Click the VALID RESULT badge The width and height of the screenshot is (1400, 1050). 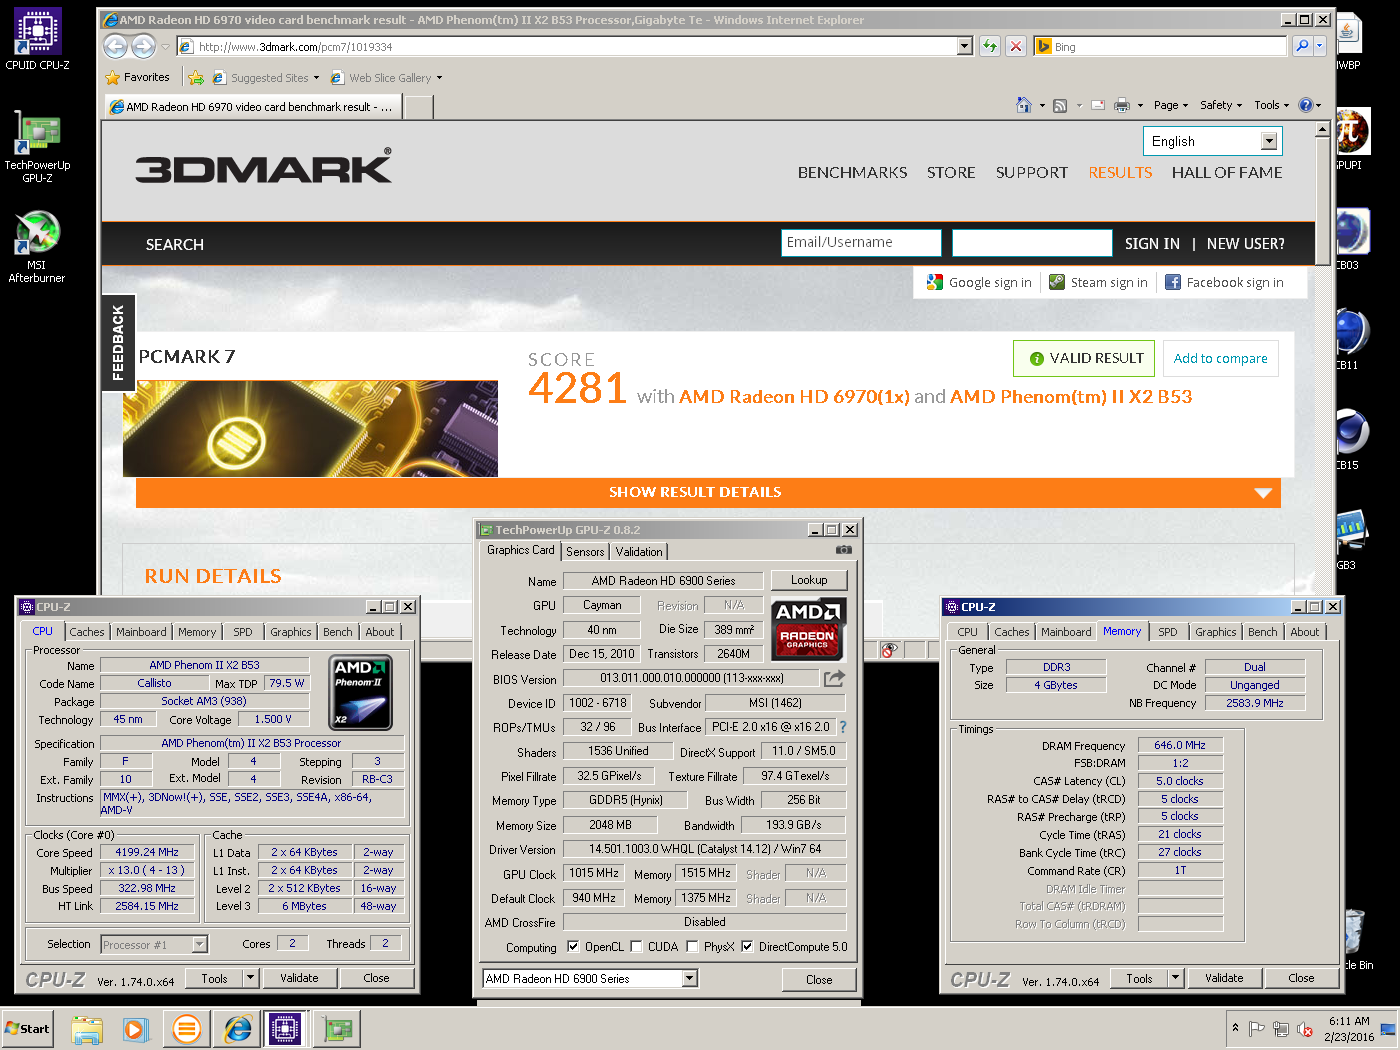coord(1084,359)
